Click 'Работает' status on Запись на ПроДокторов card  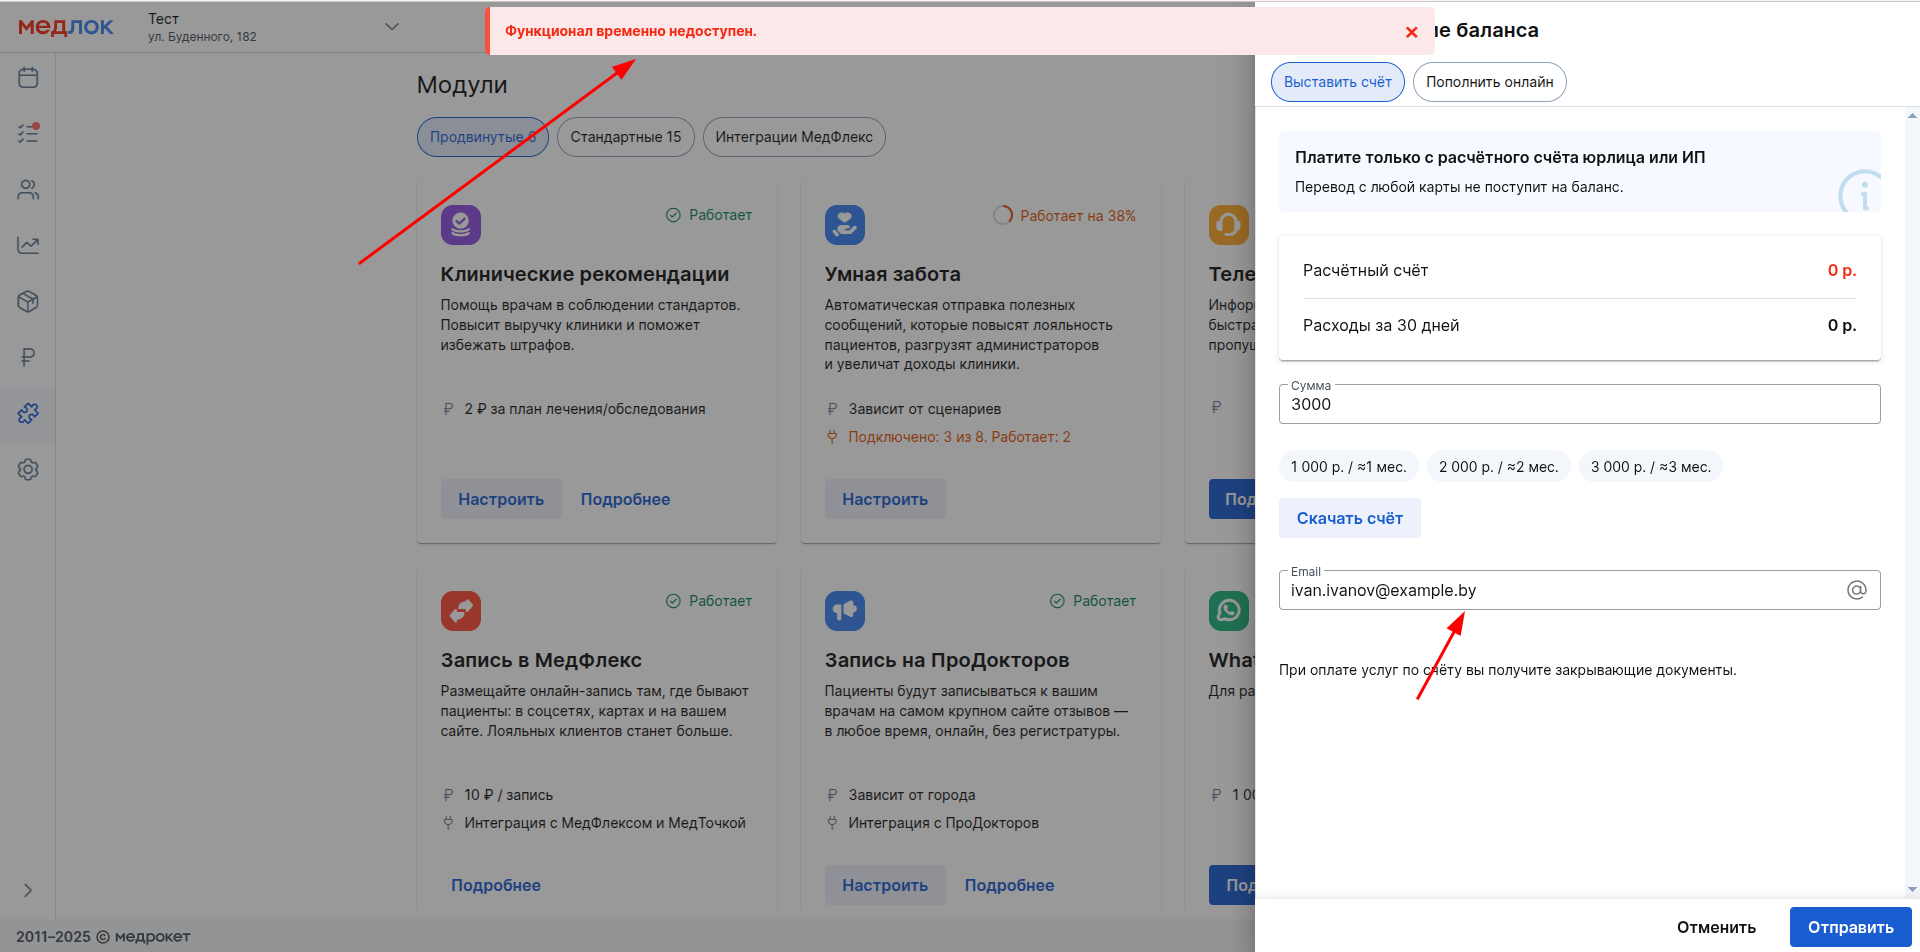[1093, 601]
